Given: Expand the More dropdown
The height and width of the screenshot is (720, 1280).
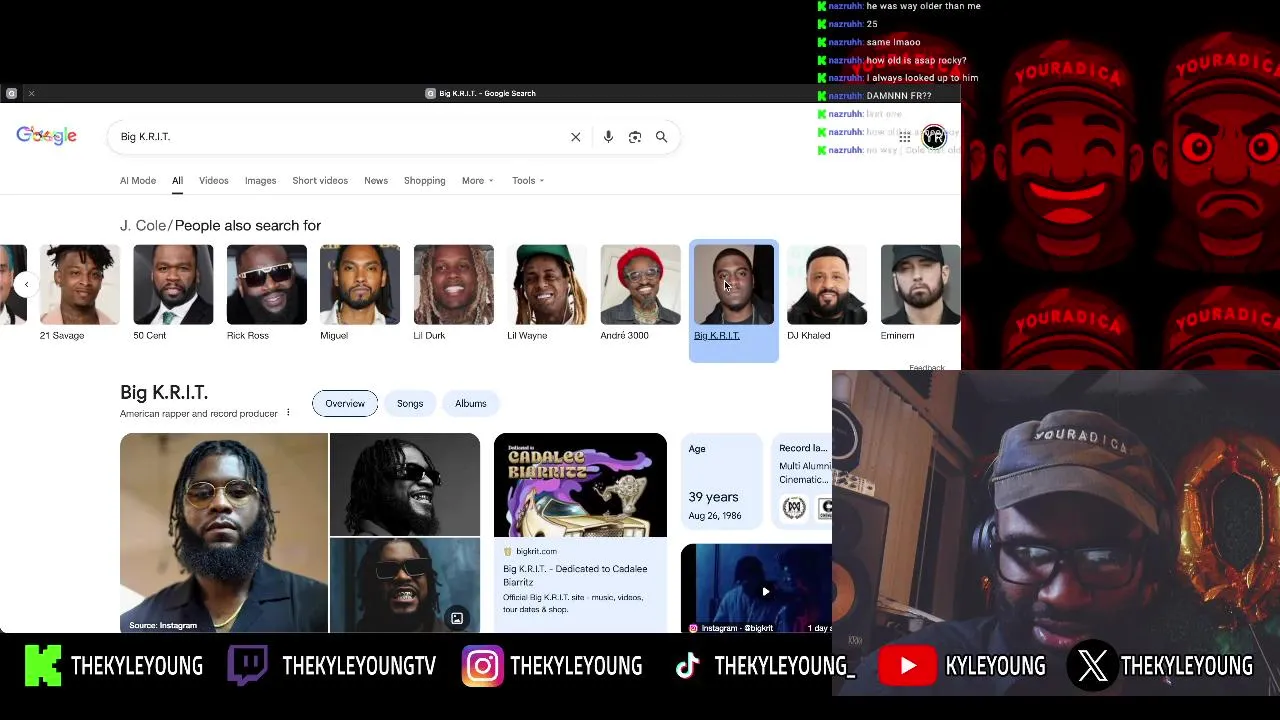Looking at the screenshot, I should (x=478, y=181).
